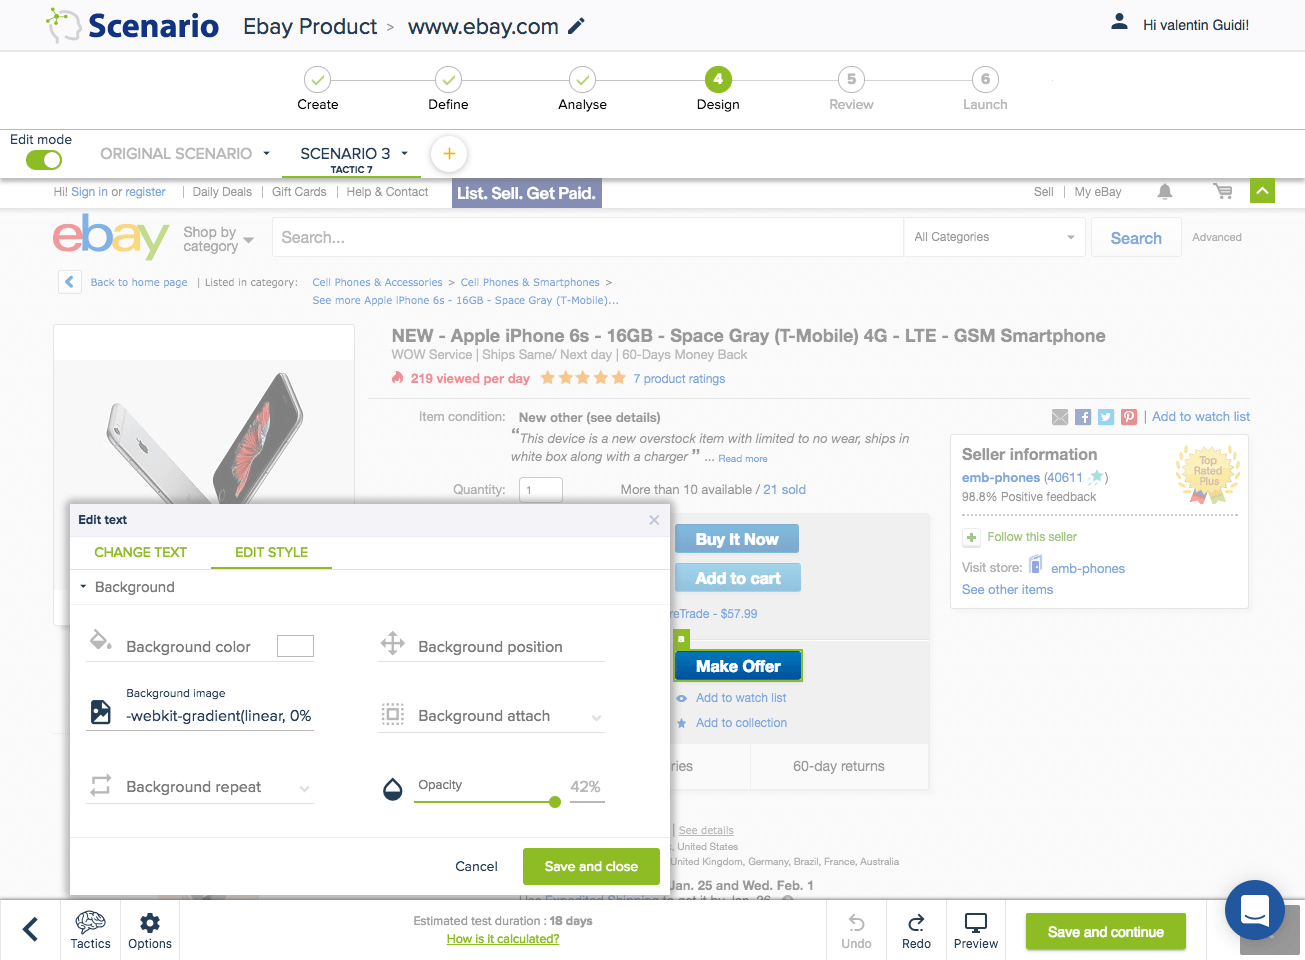Go to the Review step
Image resolution: width=1305 pixels, height=960 pixels.
(851, 89)
